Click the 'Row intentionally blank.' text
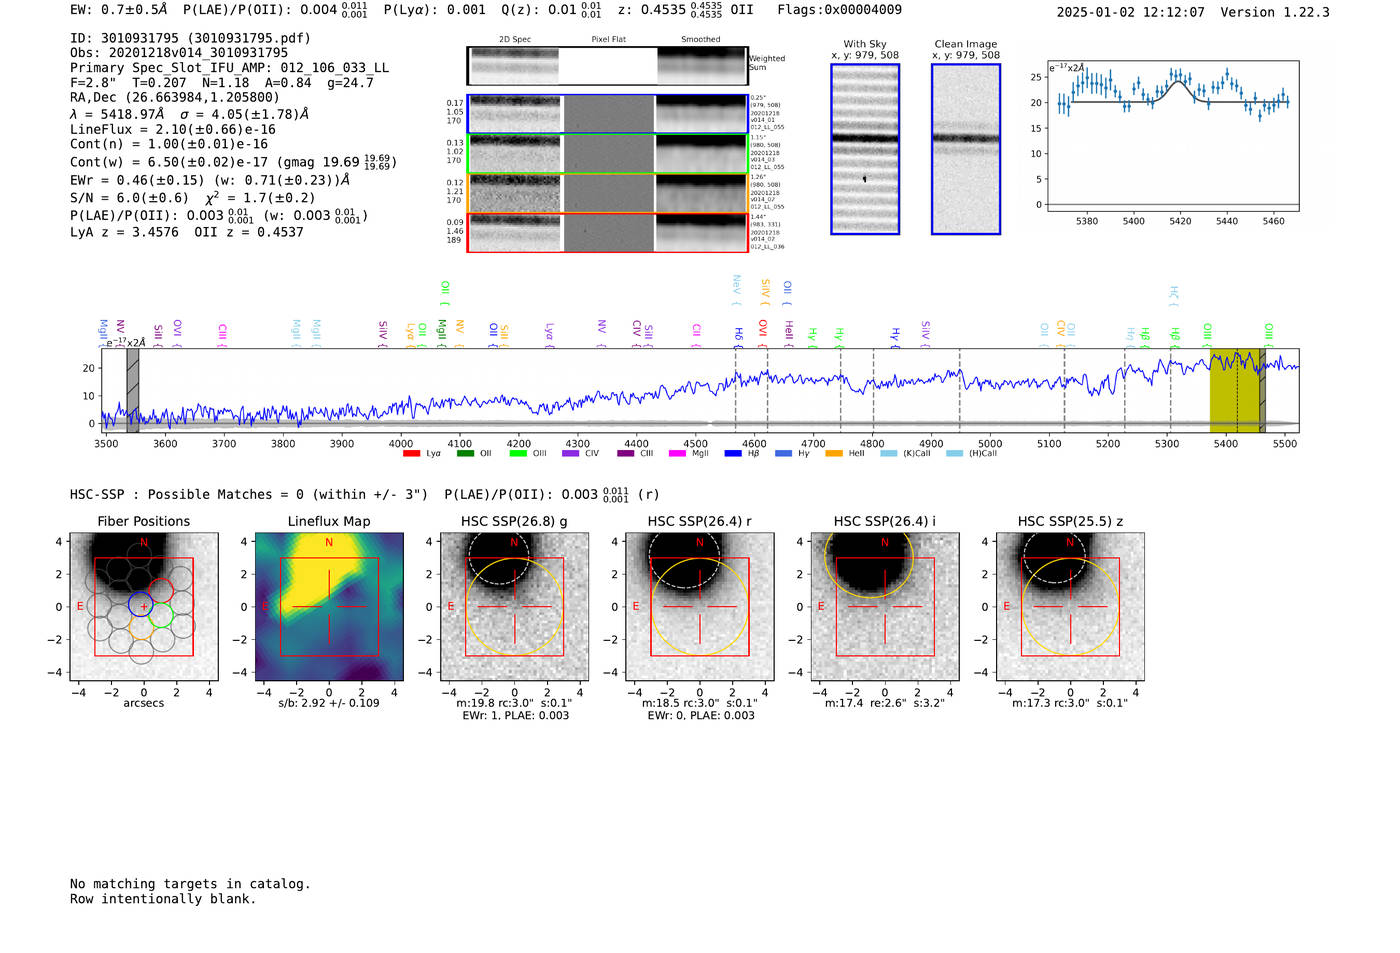 [x=163, y=899]
